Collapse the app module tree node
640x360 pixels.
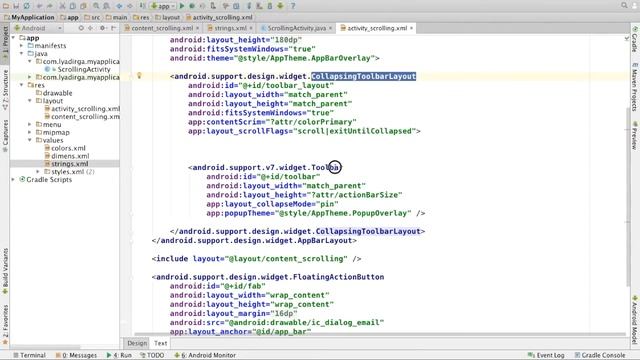click(13, 38)
